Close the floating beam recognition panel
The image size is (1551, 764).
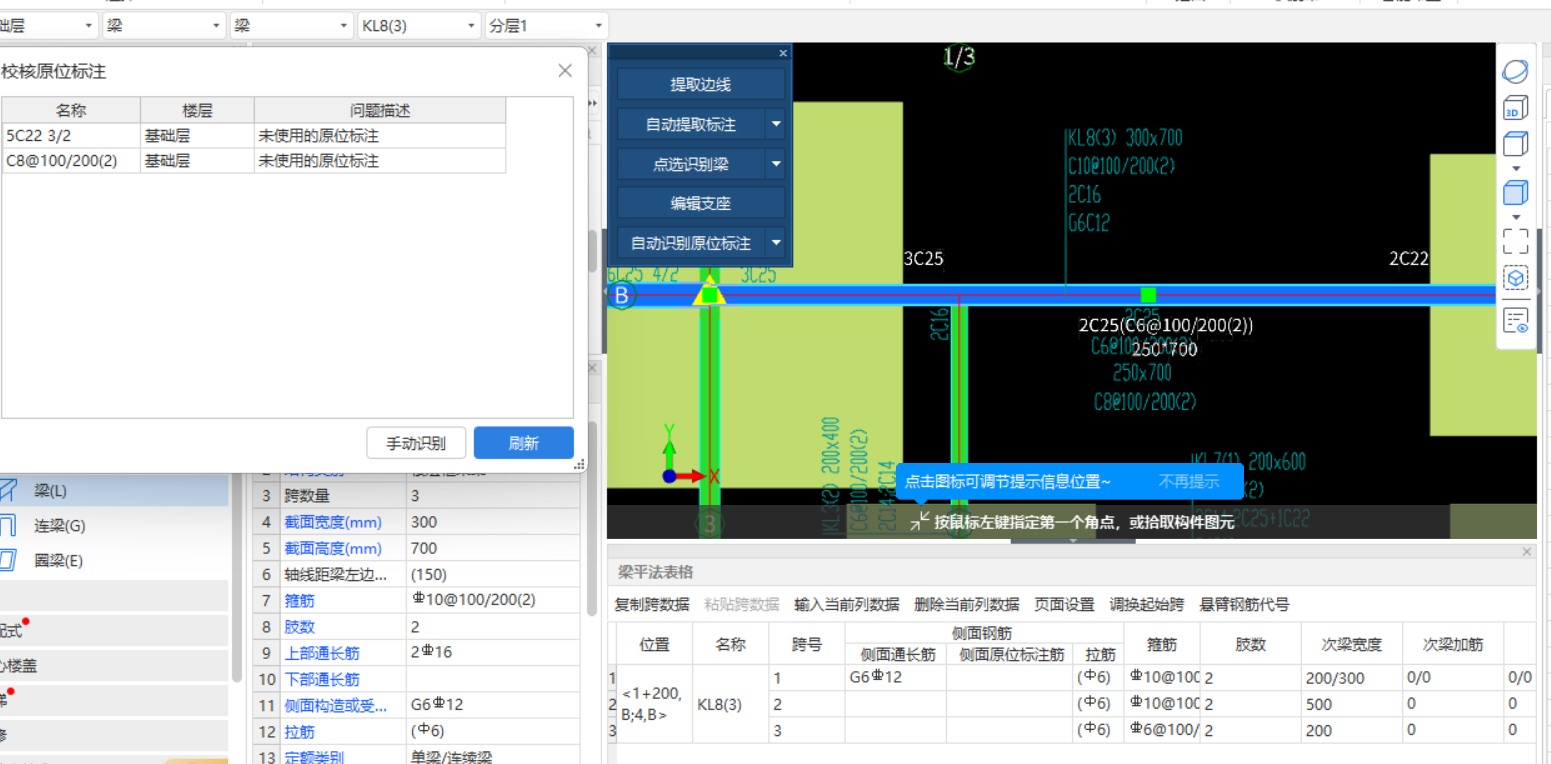coord(783,53)
